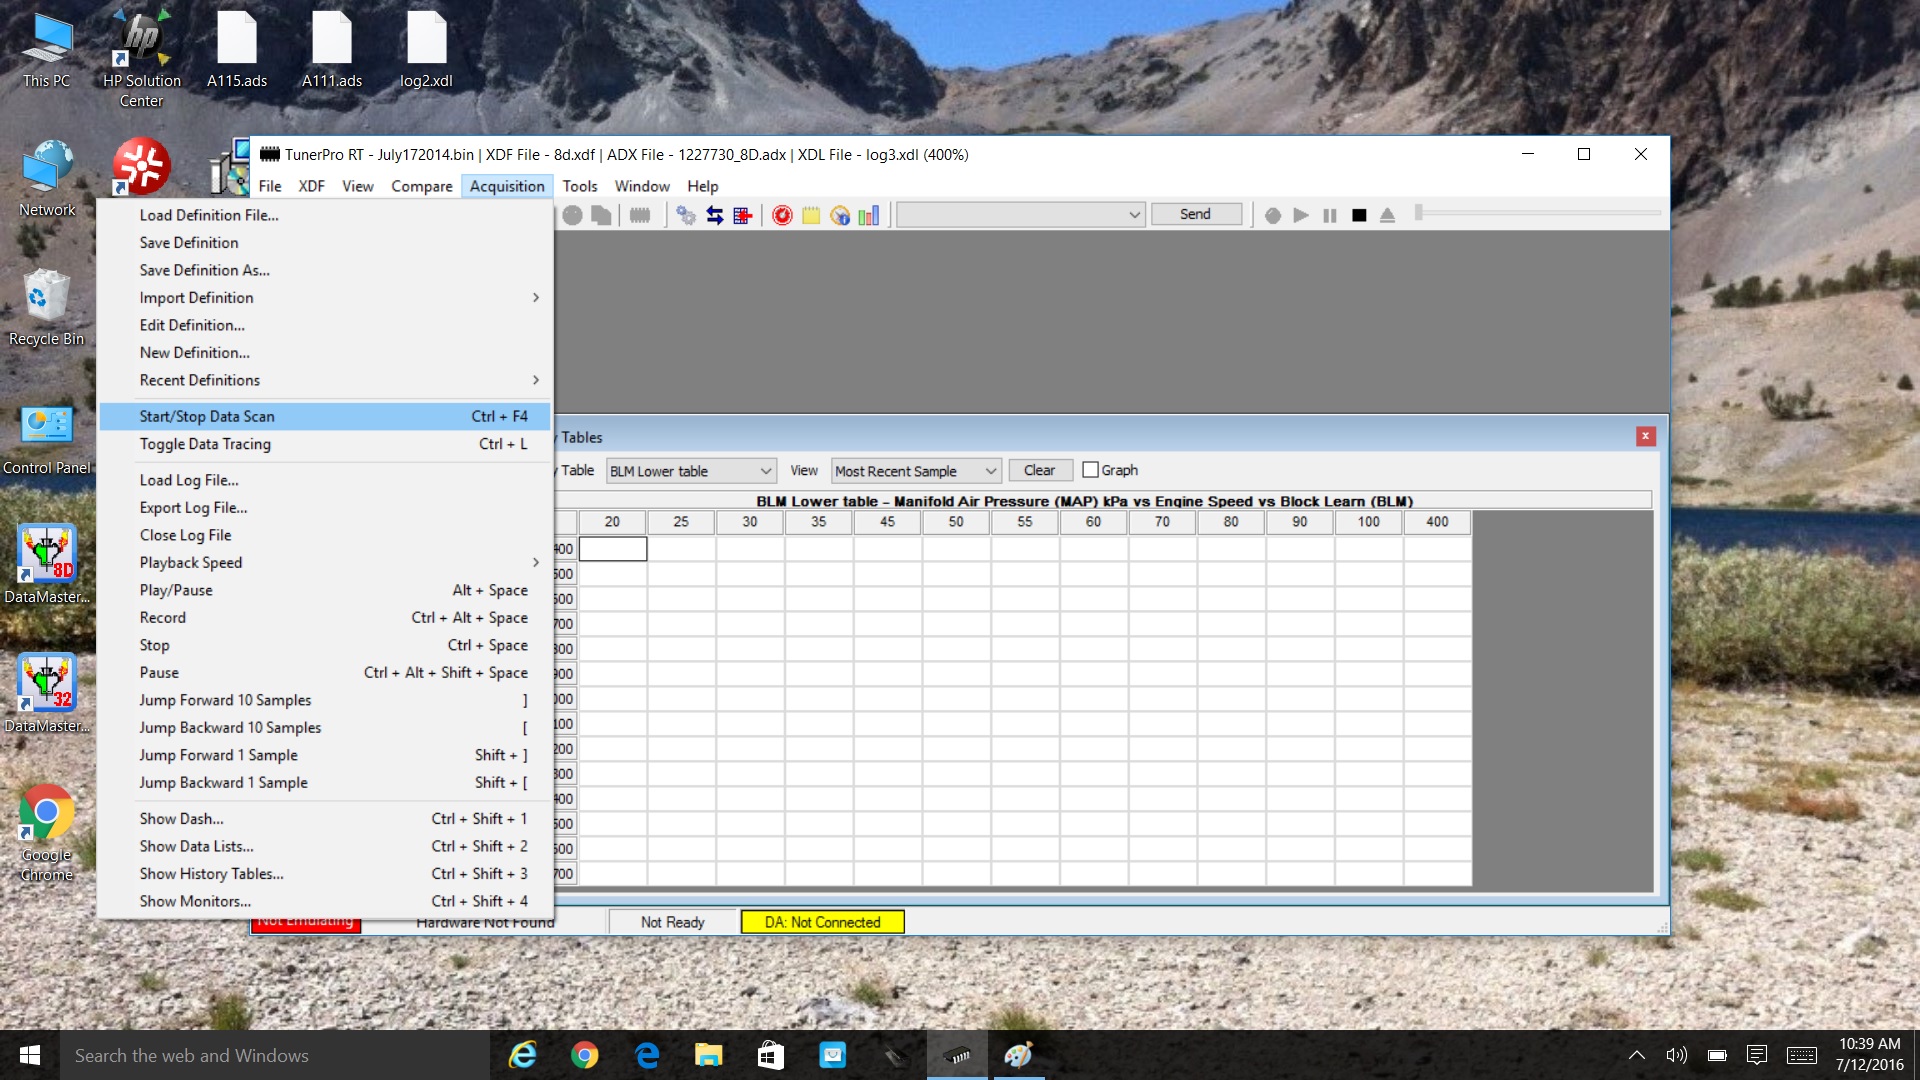Open the Compare menu
The width and height of the screenshot is (1920, 1080).
point(421,186)
